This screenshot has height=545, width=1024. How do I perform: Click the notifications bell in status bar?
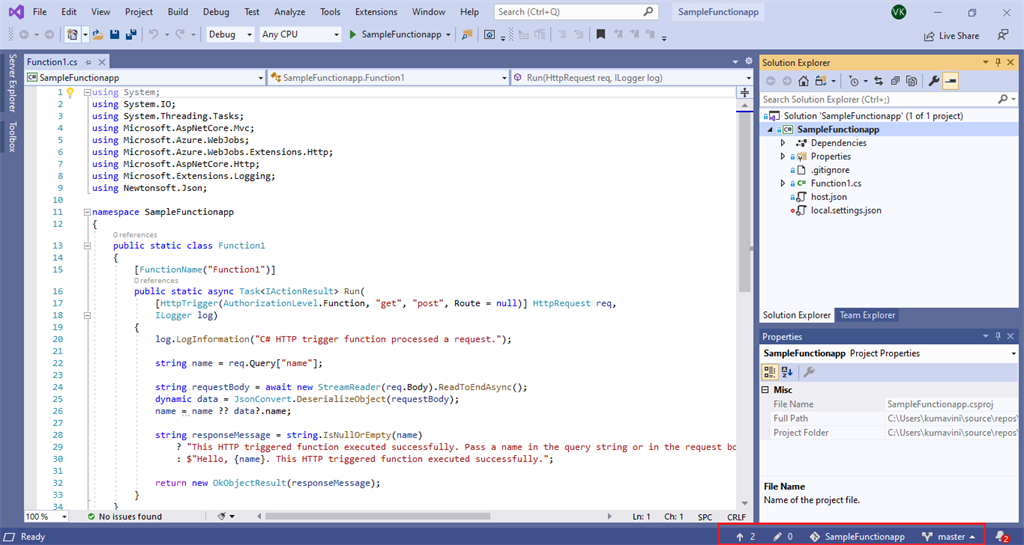coord(1001,537)
